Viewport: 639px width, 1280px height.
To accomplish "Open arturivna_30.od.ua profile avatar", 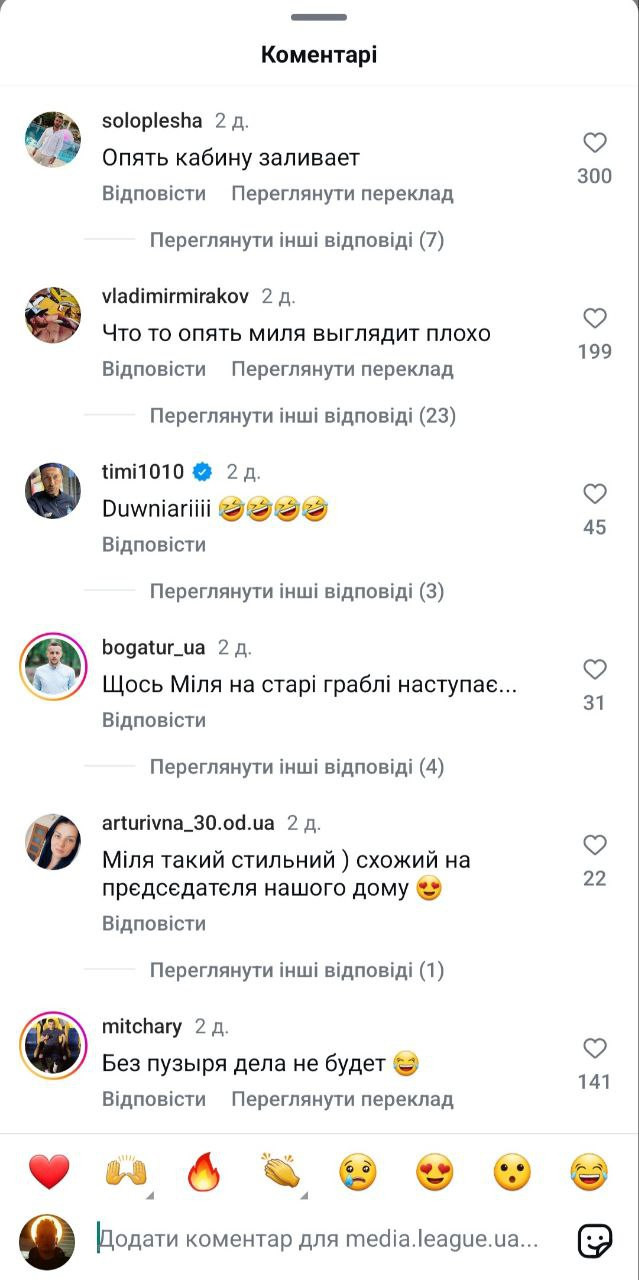I will 52,842.
